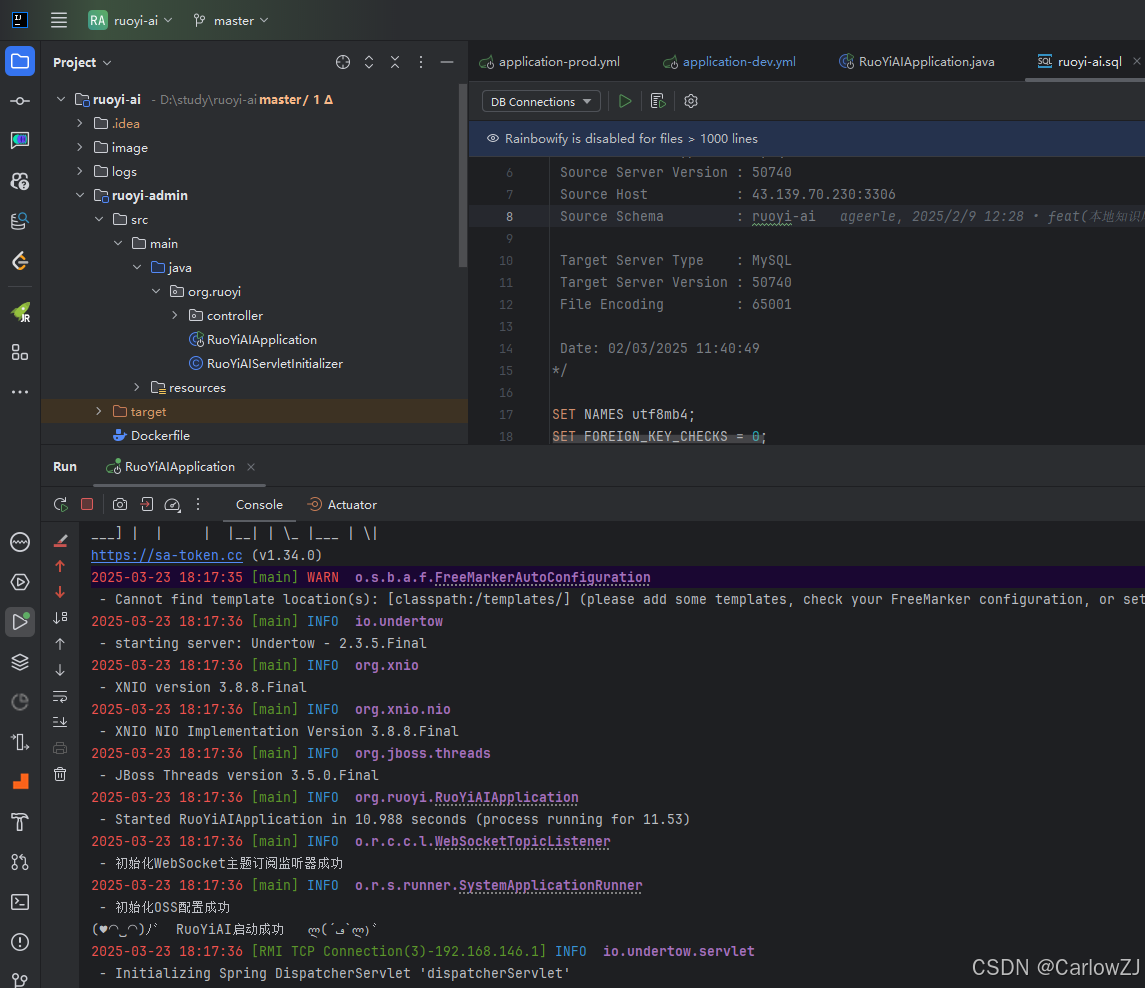
Task: Open the master branch dropdown
Action: pos(231,20)
